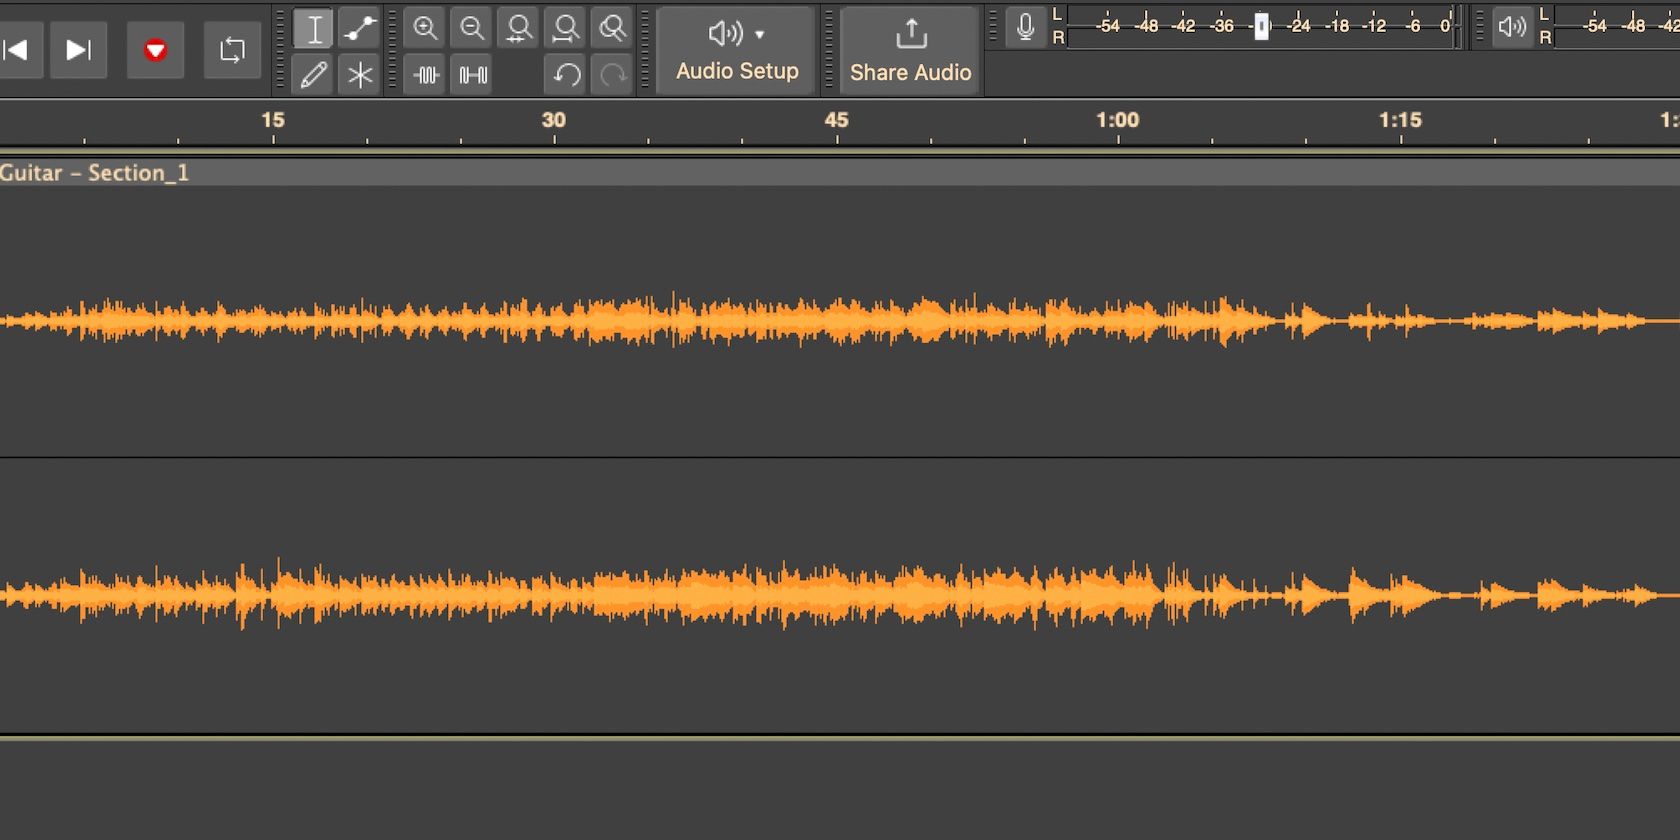Click the Skip to End button
Screen dimensions: 1680x840
click(78, 50)
